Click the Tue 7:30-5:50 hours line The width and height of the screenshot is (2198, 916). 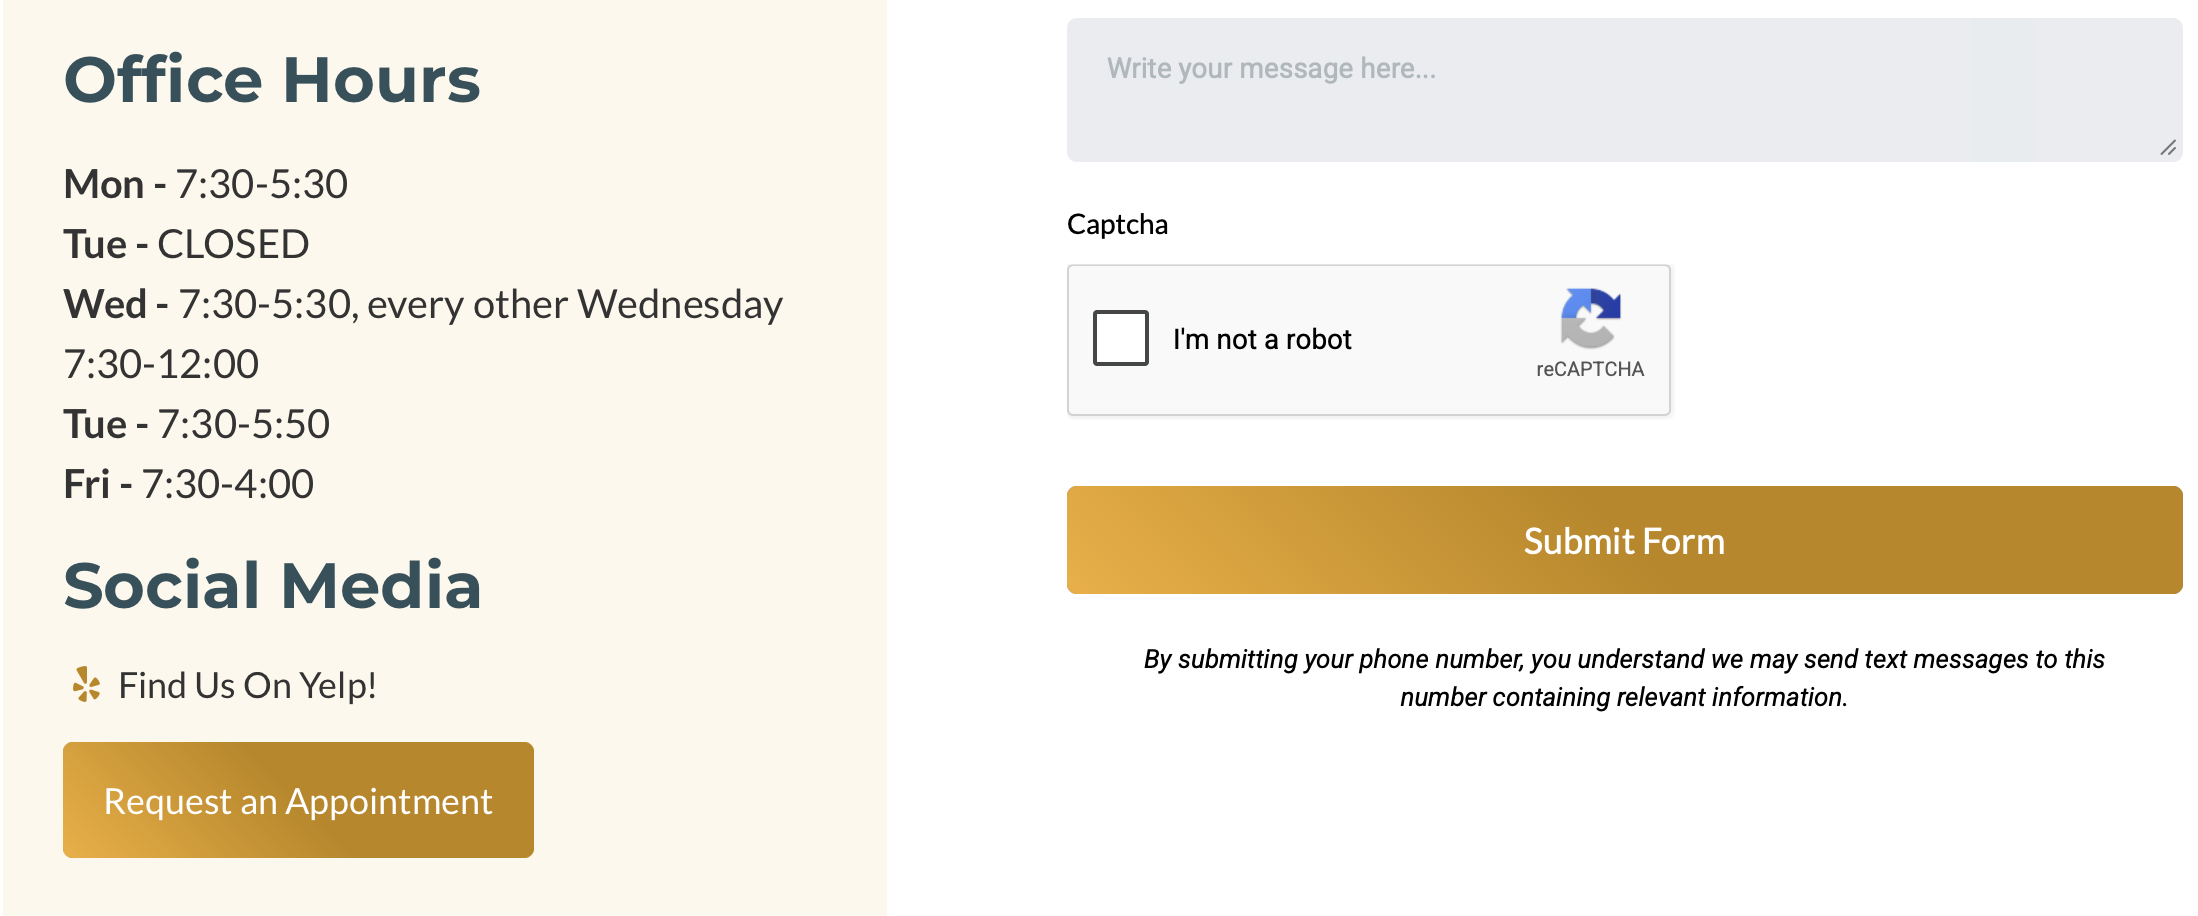tap(197, 424)
